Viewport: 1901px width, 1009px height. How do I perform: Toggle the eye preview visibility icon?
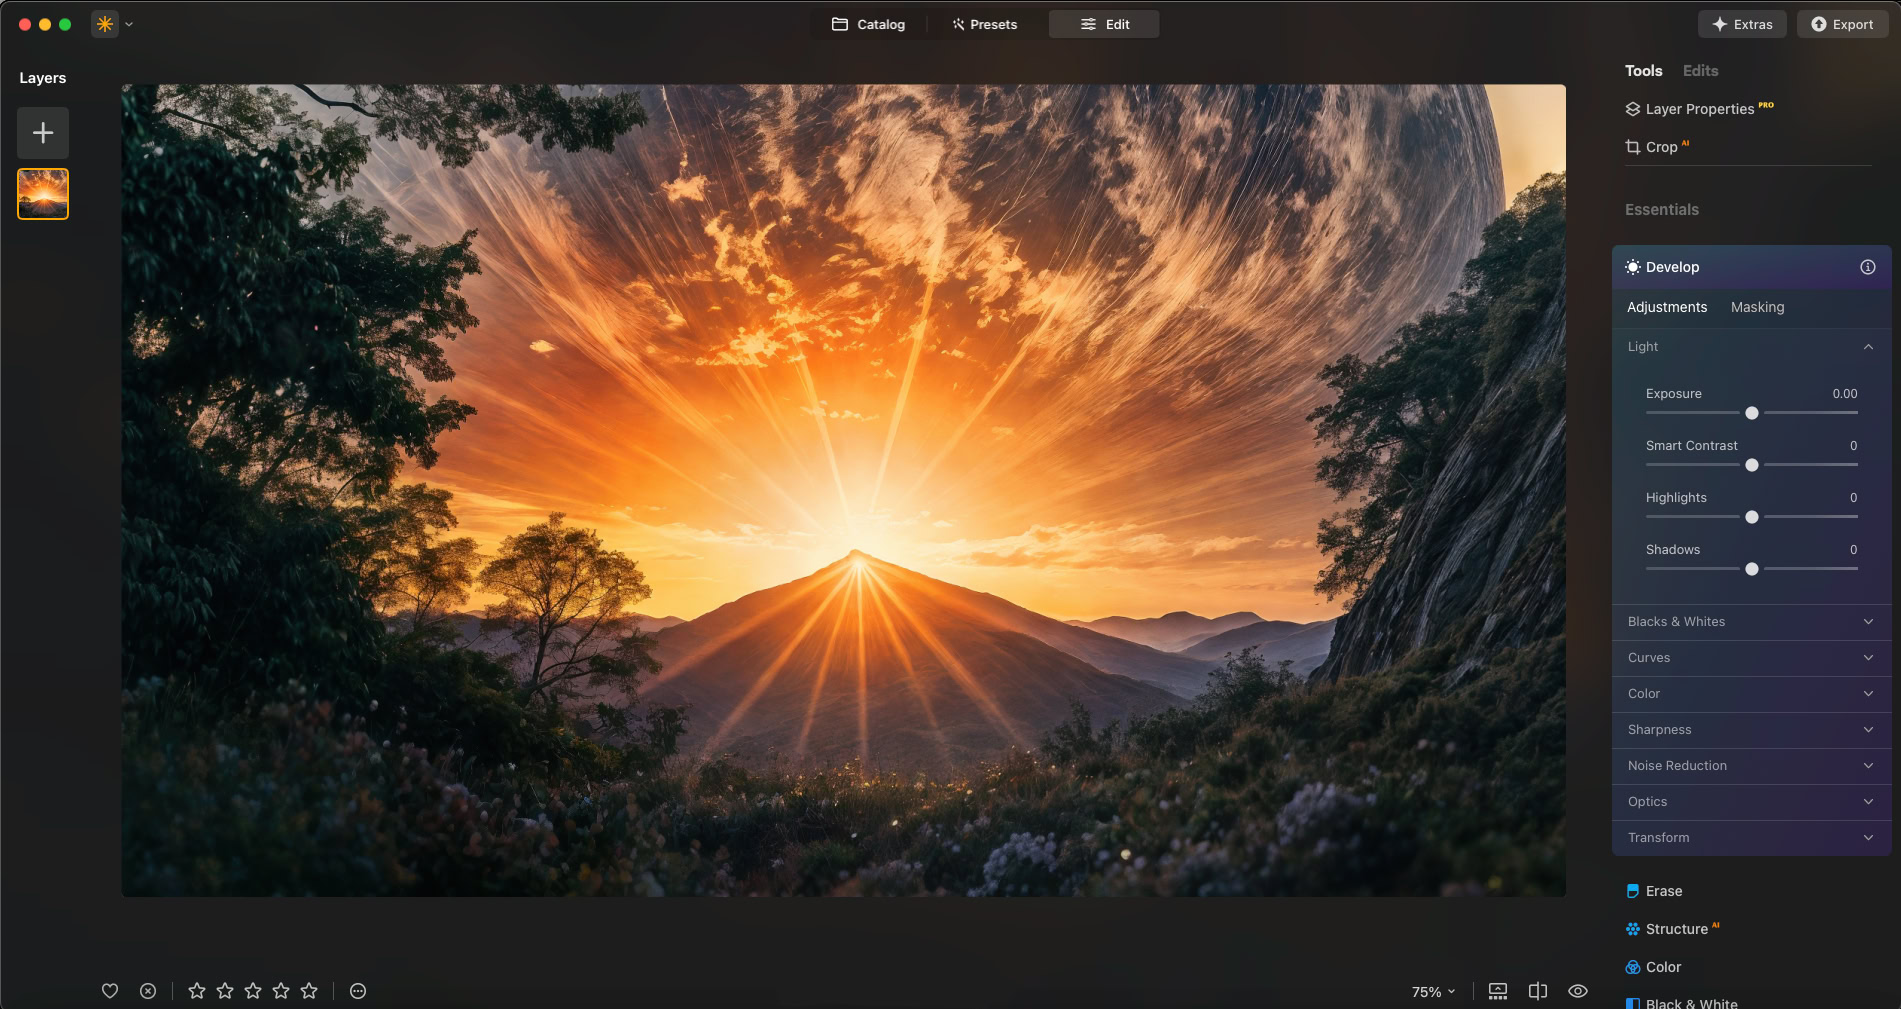[1577, 991]
